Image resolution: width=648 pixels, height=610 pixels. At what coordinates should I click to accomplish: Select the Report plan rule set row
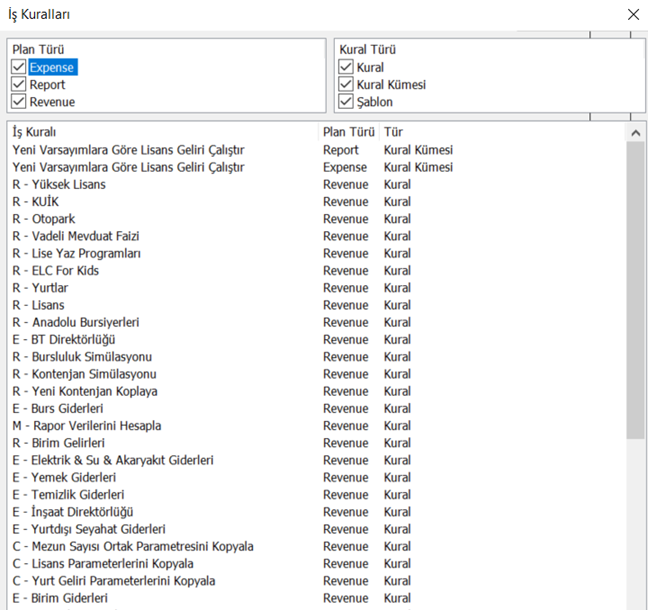pos(128,150)
